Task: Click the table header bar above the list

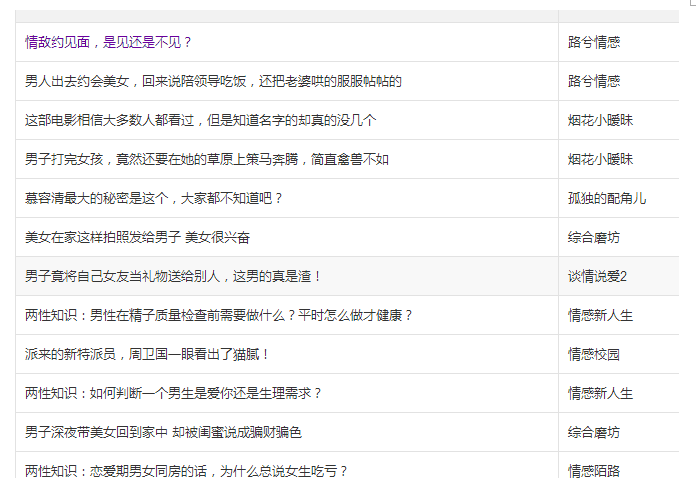Action: (347, 16)
